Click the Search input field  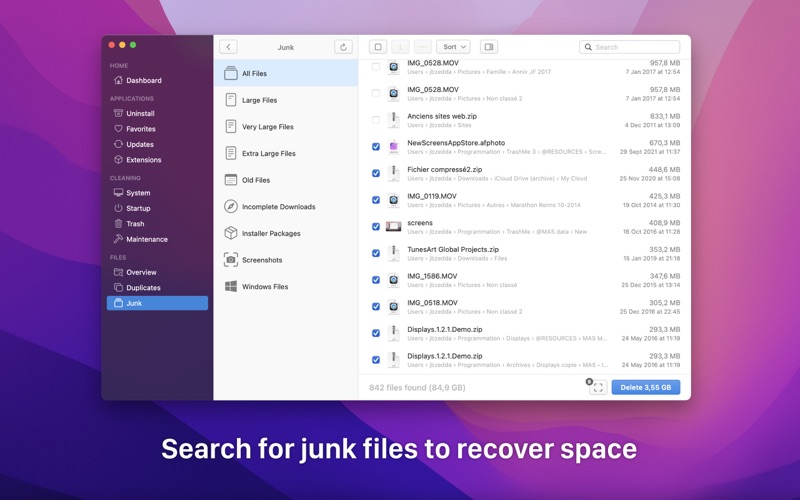pyautogui.click(x=634, y=47)
